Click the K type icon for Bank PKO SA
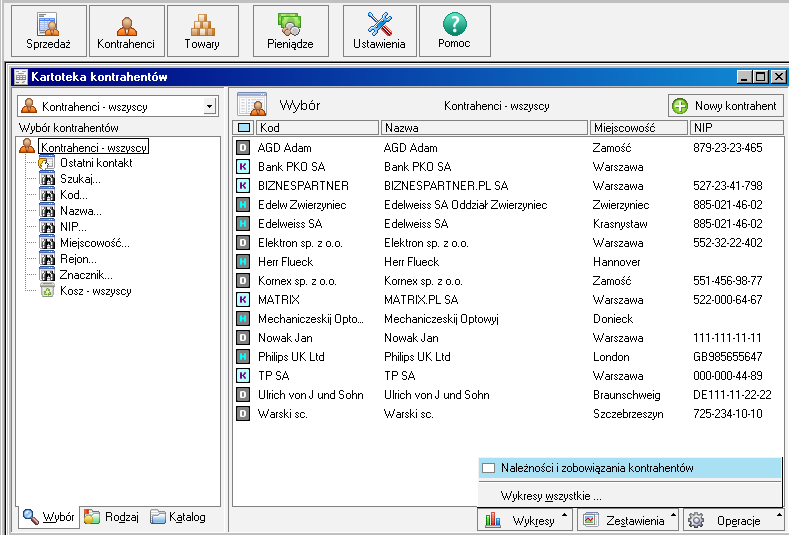 point(243,167)
